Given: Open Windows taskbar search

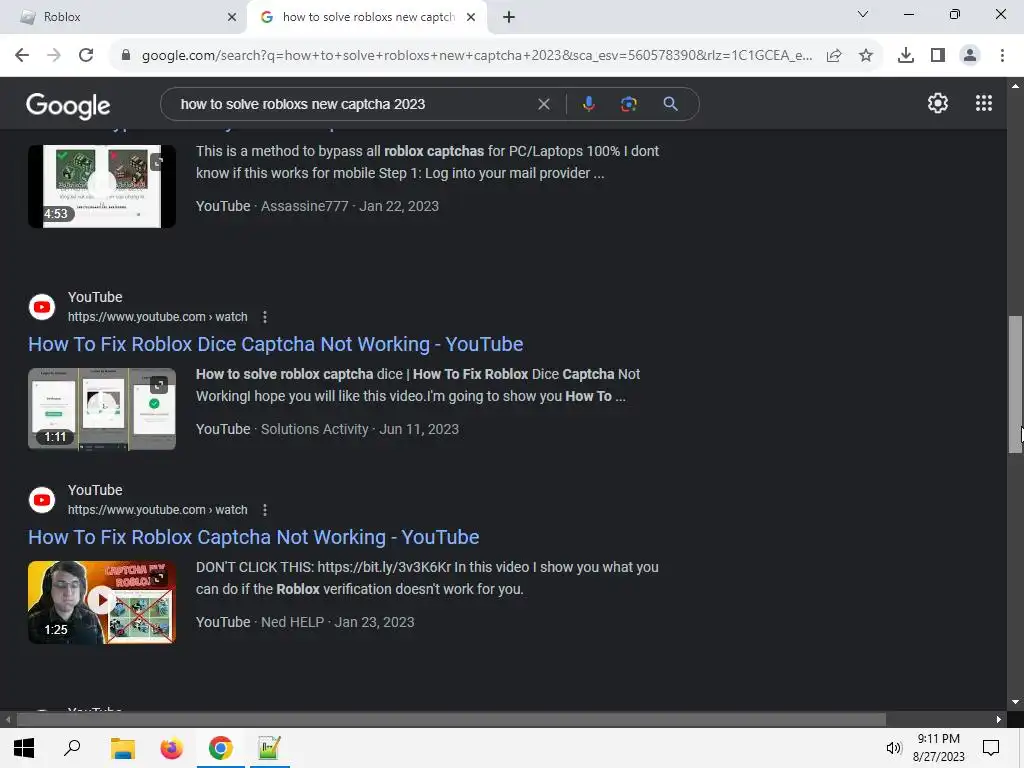Looking at the screenshot, I should tap(72, 748).
